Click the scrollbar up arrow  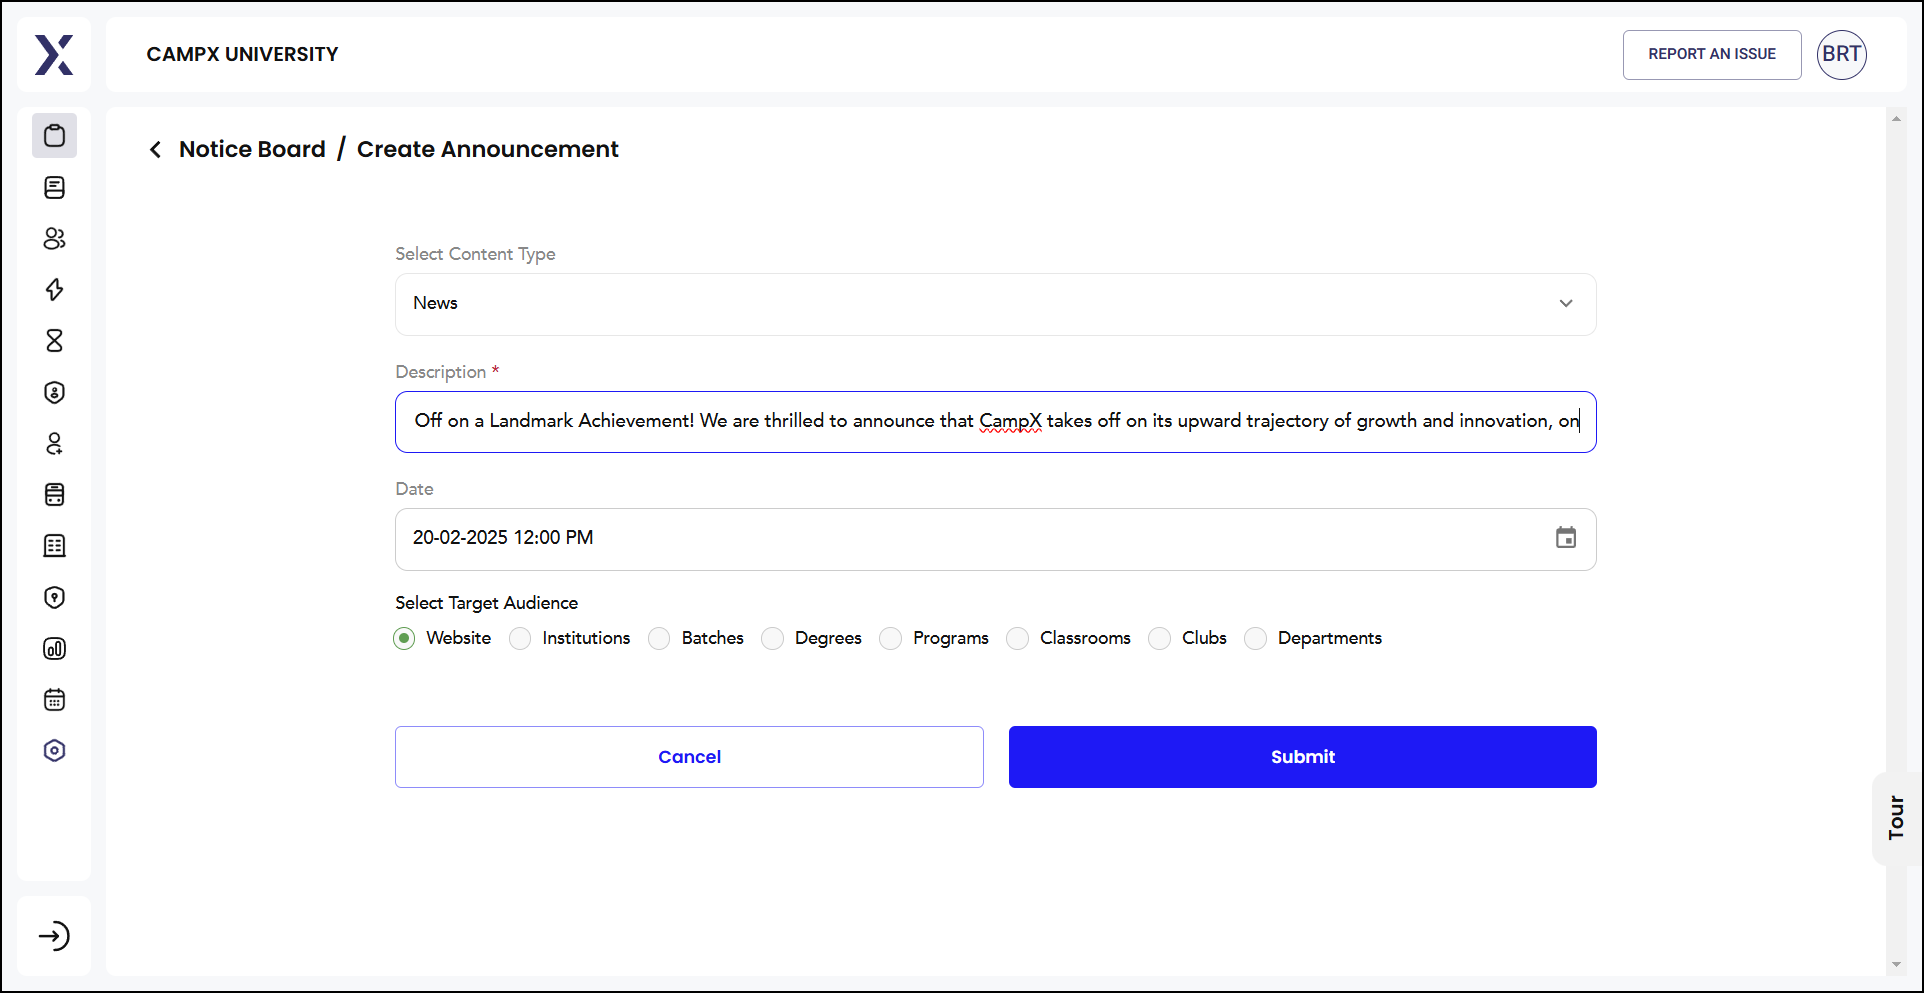(x=1896, y=119)
